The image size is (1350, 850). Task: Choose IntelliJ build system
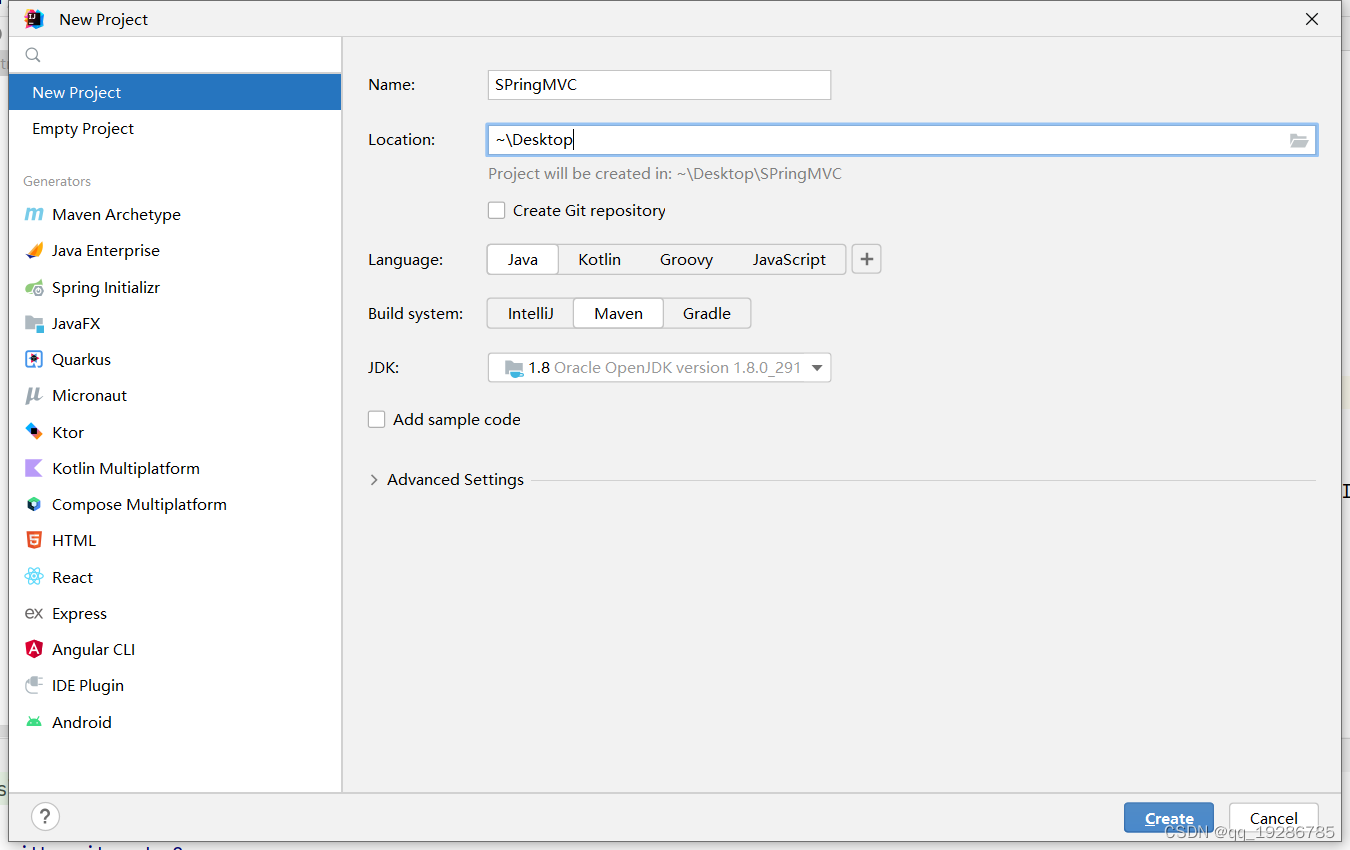tap(530, 313)
